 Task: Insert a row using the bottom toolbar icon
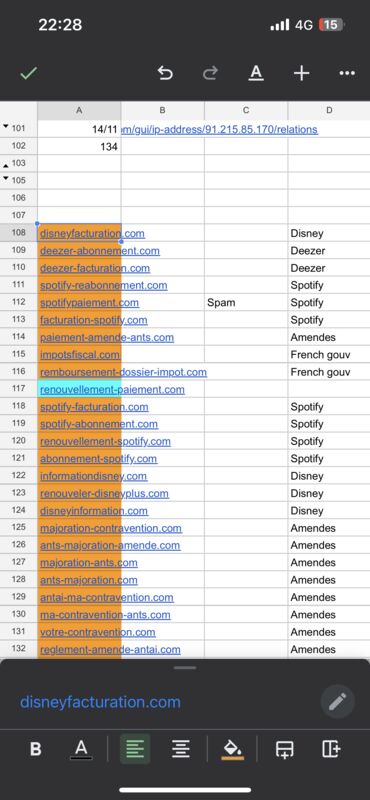point(284,749)
